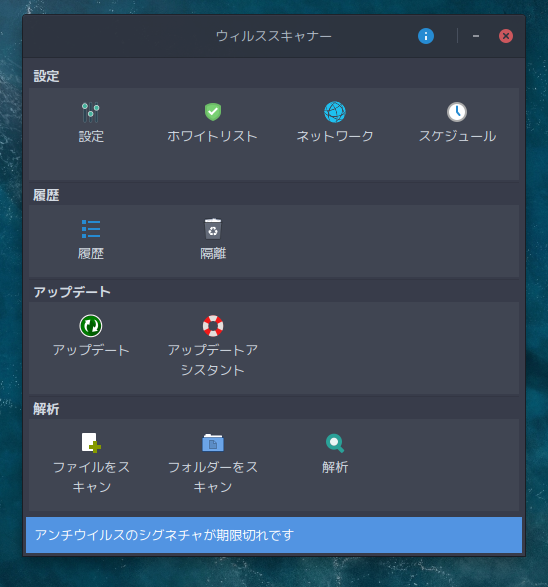Open the 設定 sliders icon

tap(91, 112)
